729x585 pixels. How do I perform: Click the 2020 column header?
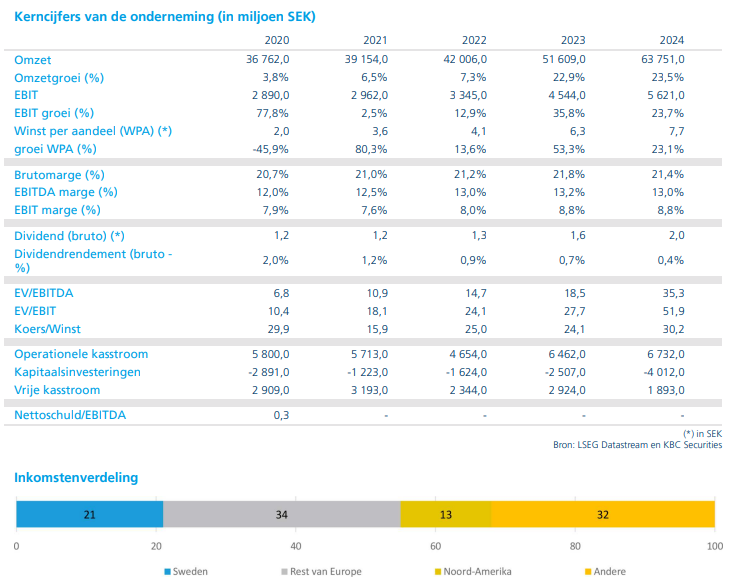pyautogui.click(x=276, y=41)
